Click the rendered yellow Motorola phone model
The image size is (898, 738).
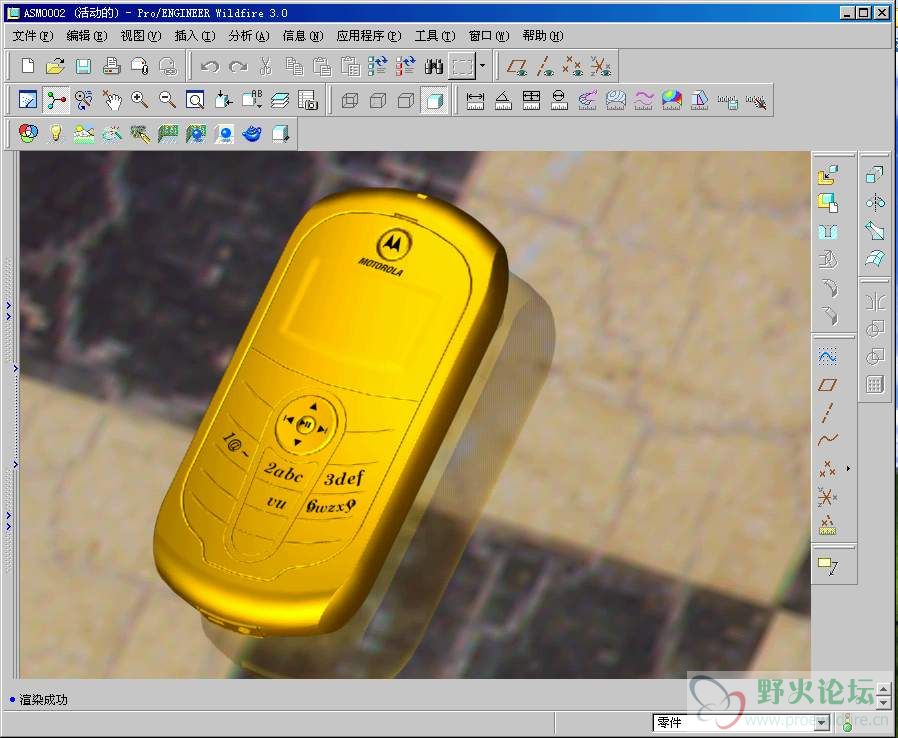(x=331, y=412)
